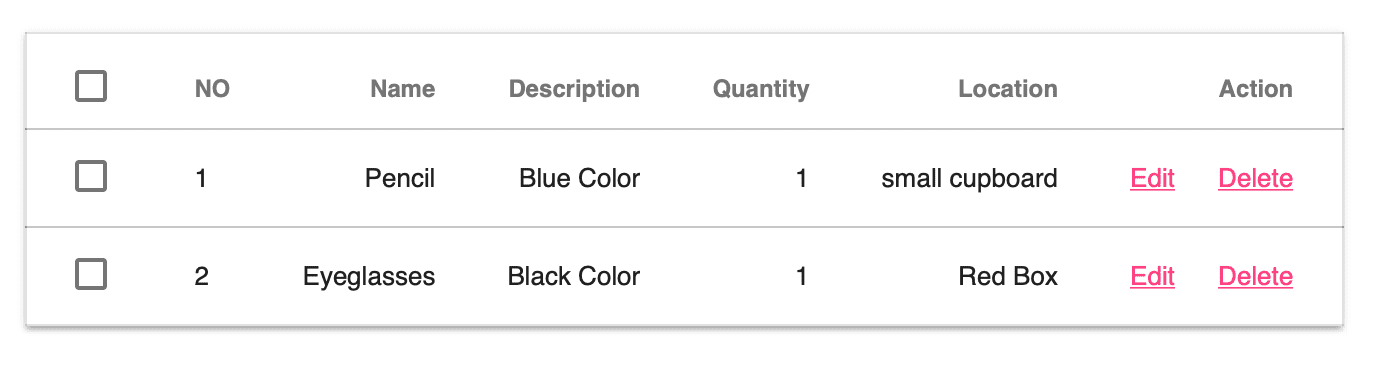The height and width of the screenshot is (374, 1374).
Task: Tick the Eyeglasses row checkbox
Action: pyautogui.click(x=91, y=274)
